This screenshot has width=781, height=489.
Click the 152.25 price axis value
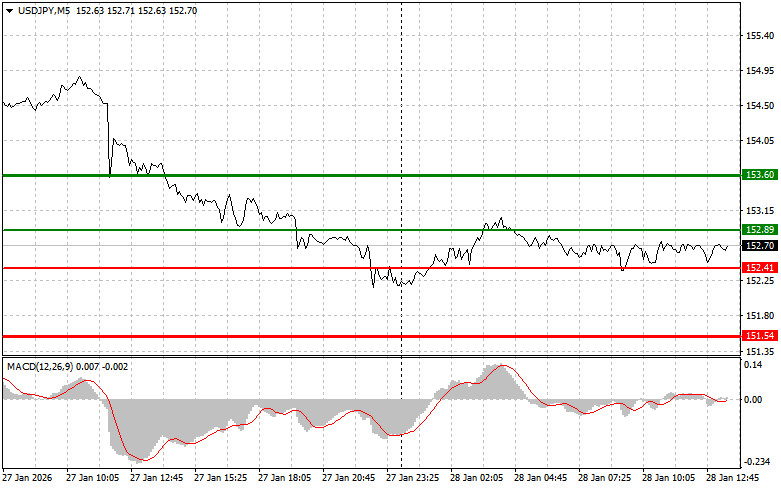(x=760, y=281)
